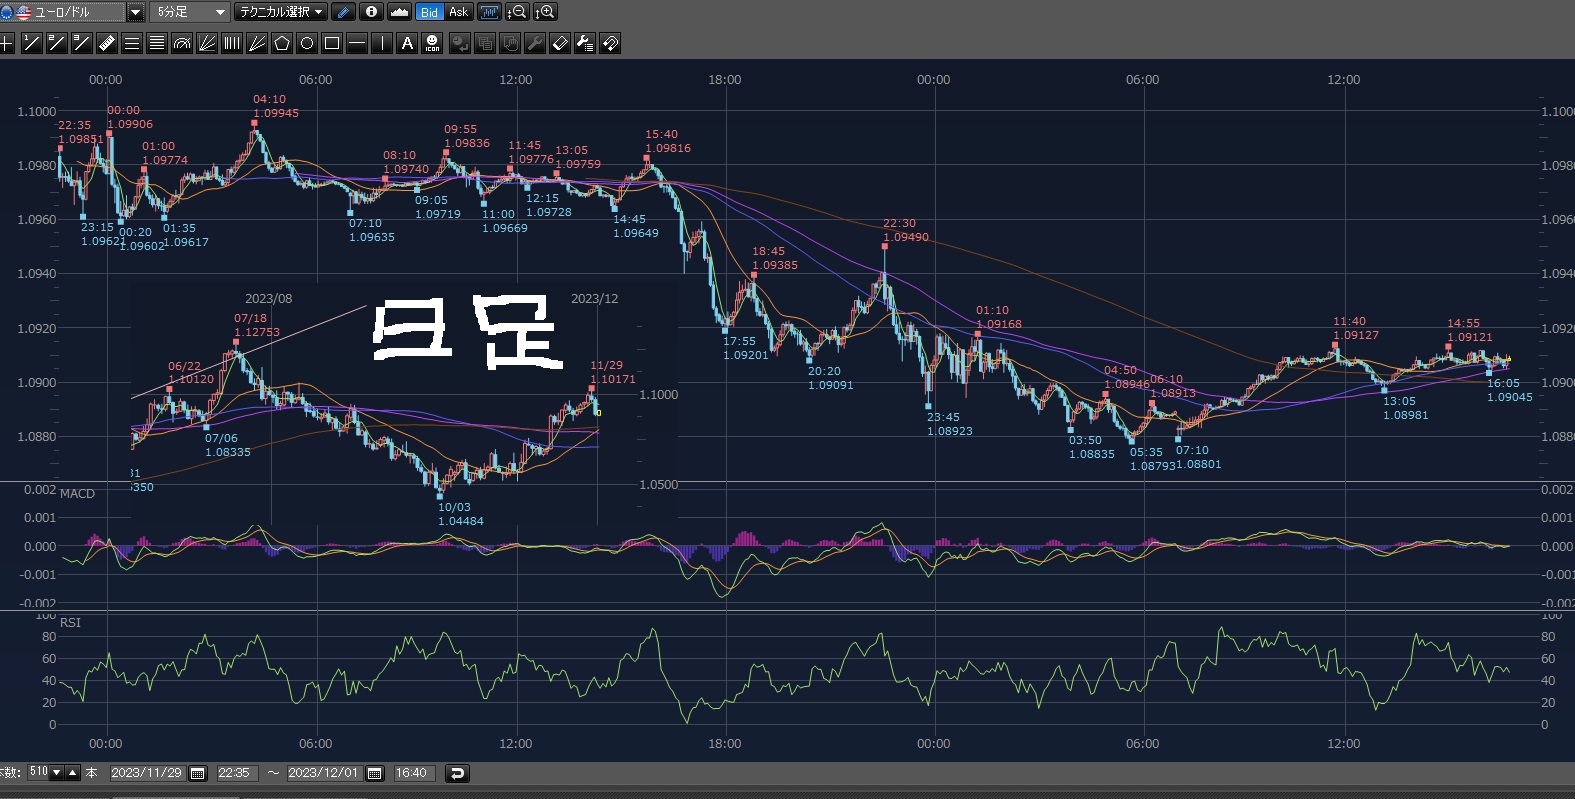Click the end time field showing 16:40
Viewport: 1575px width, 799px height.
pos(411,773)
